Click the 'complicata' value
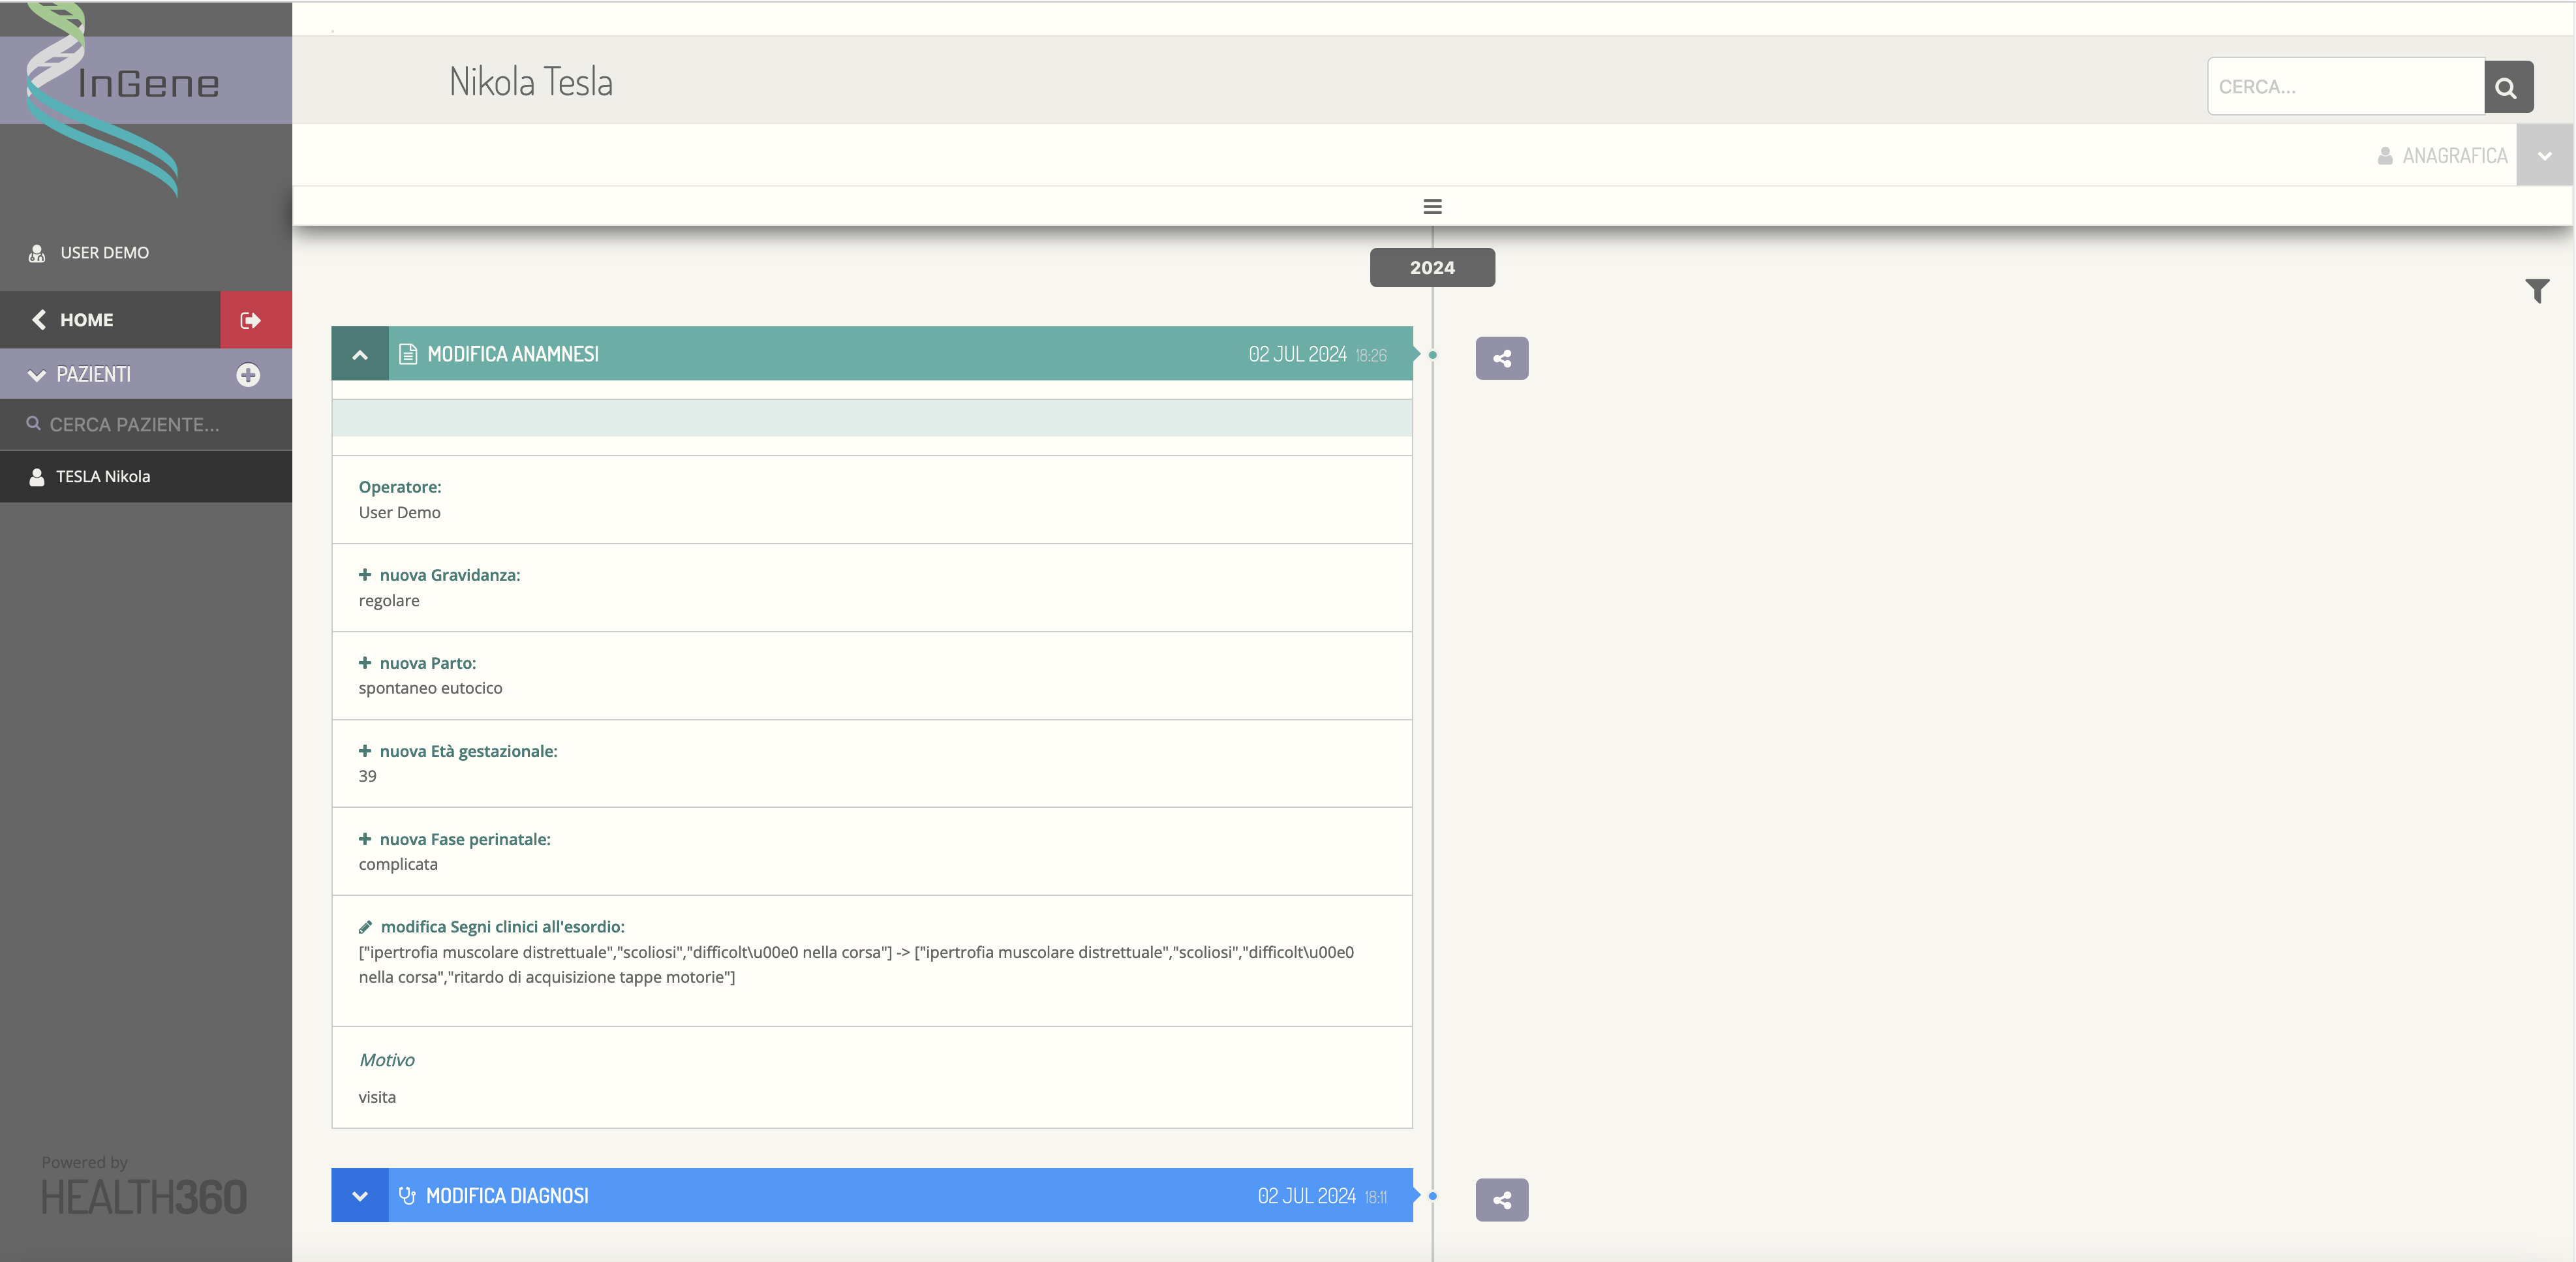Viewport: 2576px width, 1262px height. [x=398, y=864]
